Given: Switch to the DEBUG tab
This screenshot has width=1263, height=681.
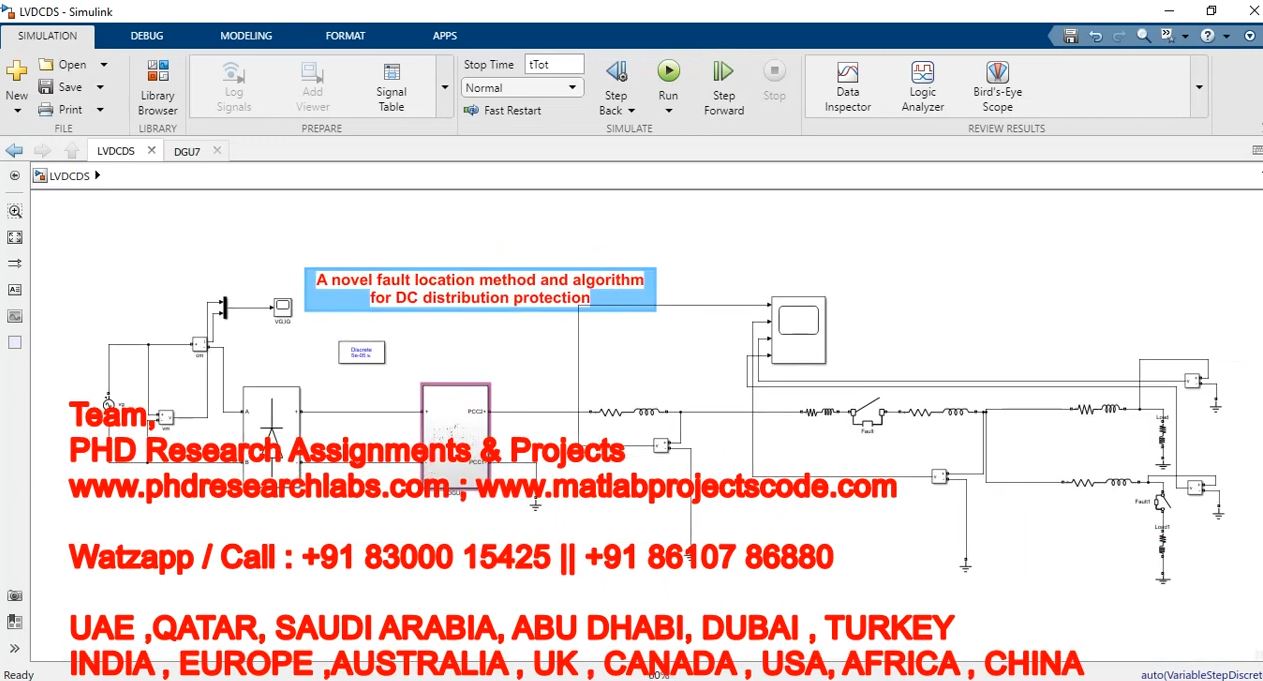Looking at the screenshot, I should click(147, 36).
